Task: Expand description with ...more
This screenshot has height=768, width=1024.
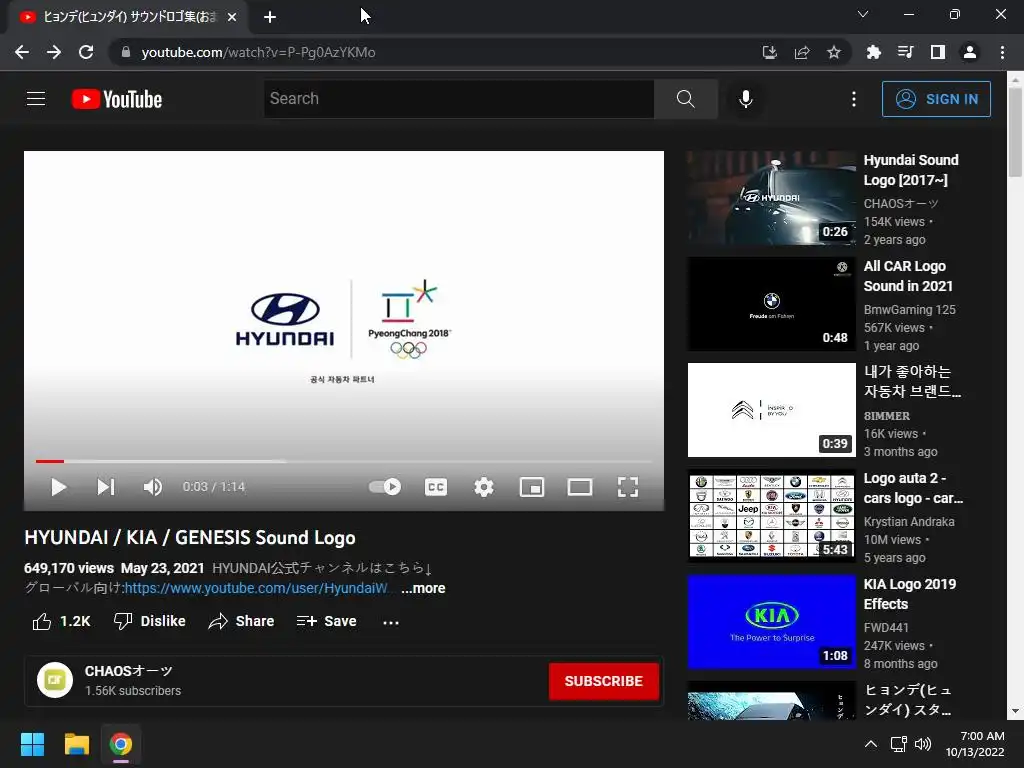Action: (x=423, y=588)
